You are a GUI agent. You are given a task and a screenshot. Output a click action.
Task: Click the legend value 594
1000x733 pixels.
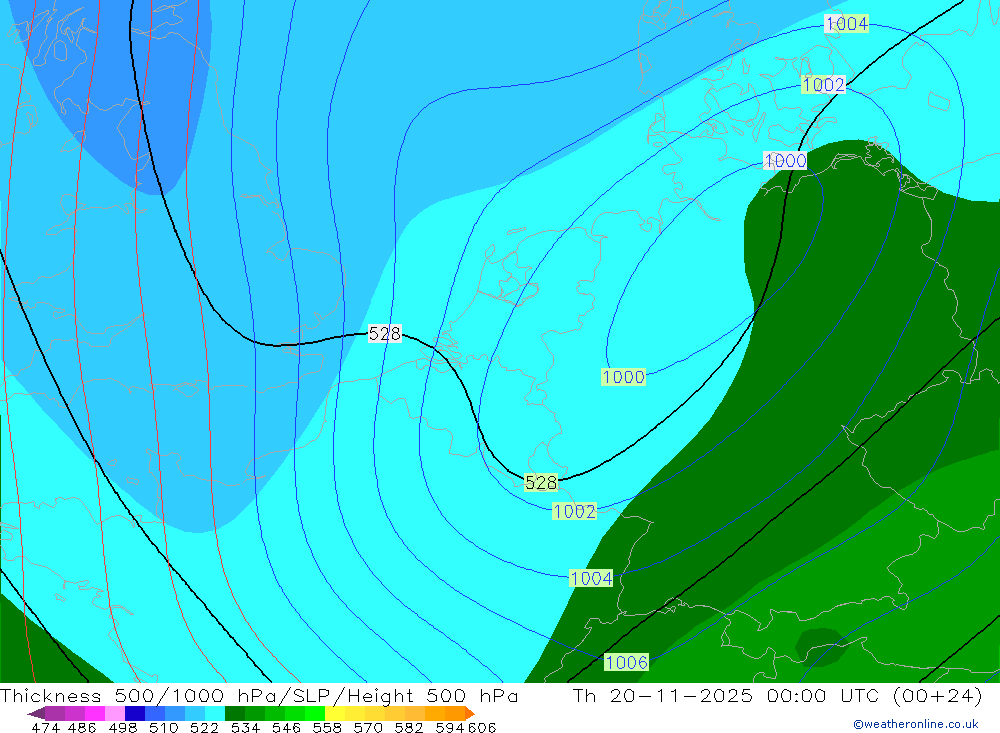pos(450,727)
